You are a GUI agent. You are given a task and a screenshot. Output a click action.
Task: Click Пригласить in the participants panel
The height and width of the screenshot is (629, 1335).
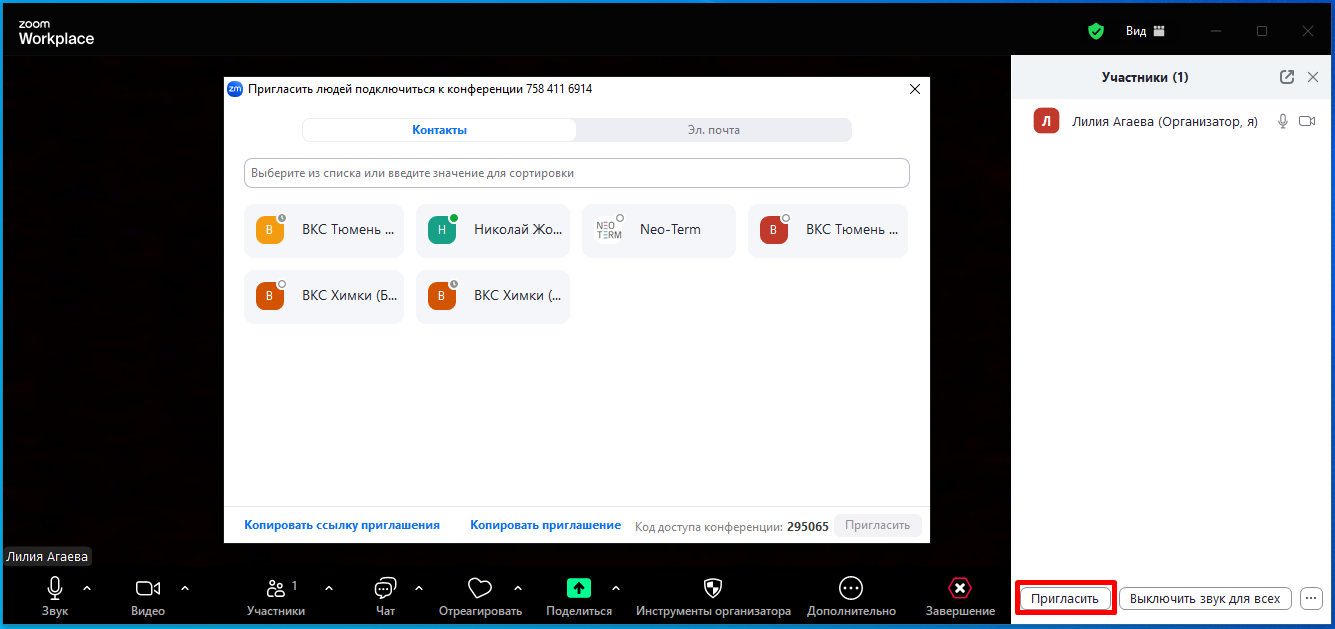[x=1065, y=599]
